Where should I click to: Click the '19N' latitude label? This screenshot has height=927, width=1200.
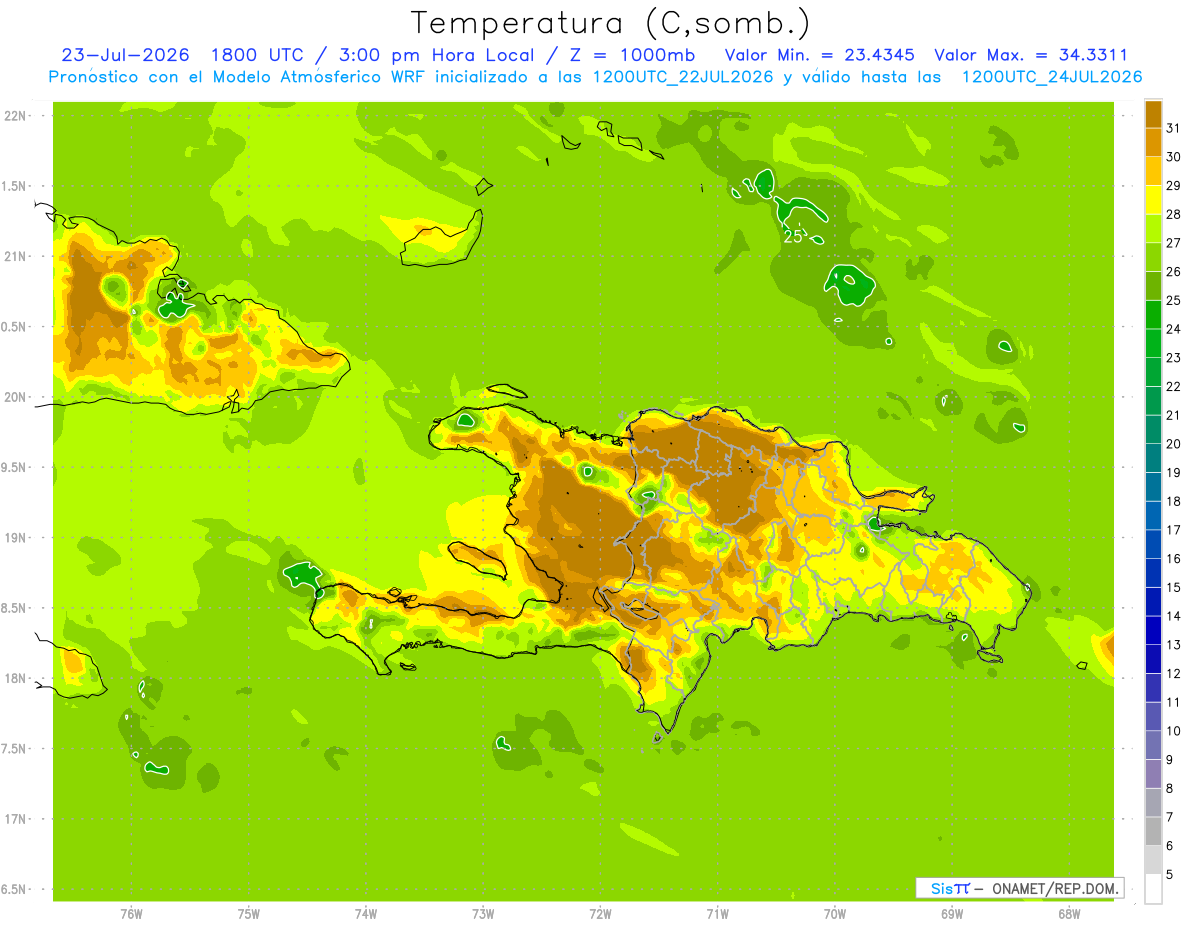tap(16, 538)
